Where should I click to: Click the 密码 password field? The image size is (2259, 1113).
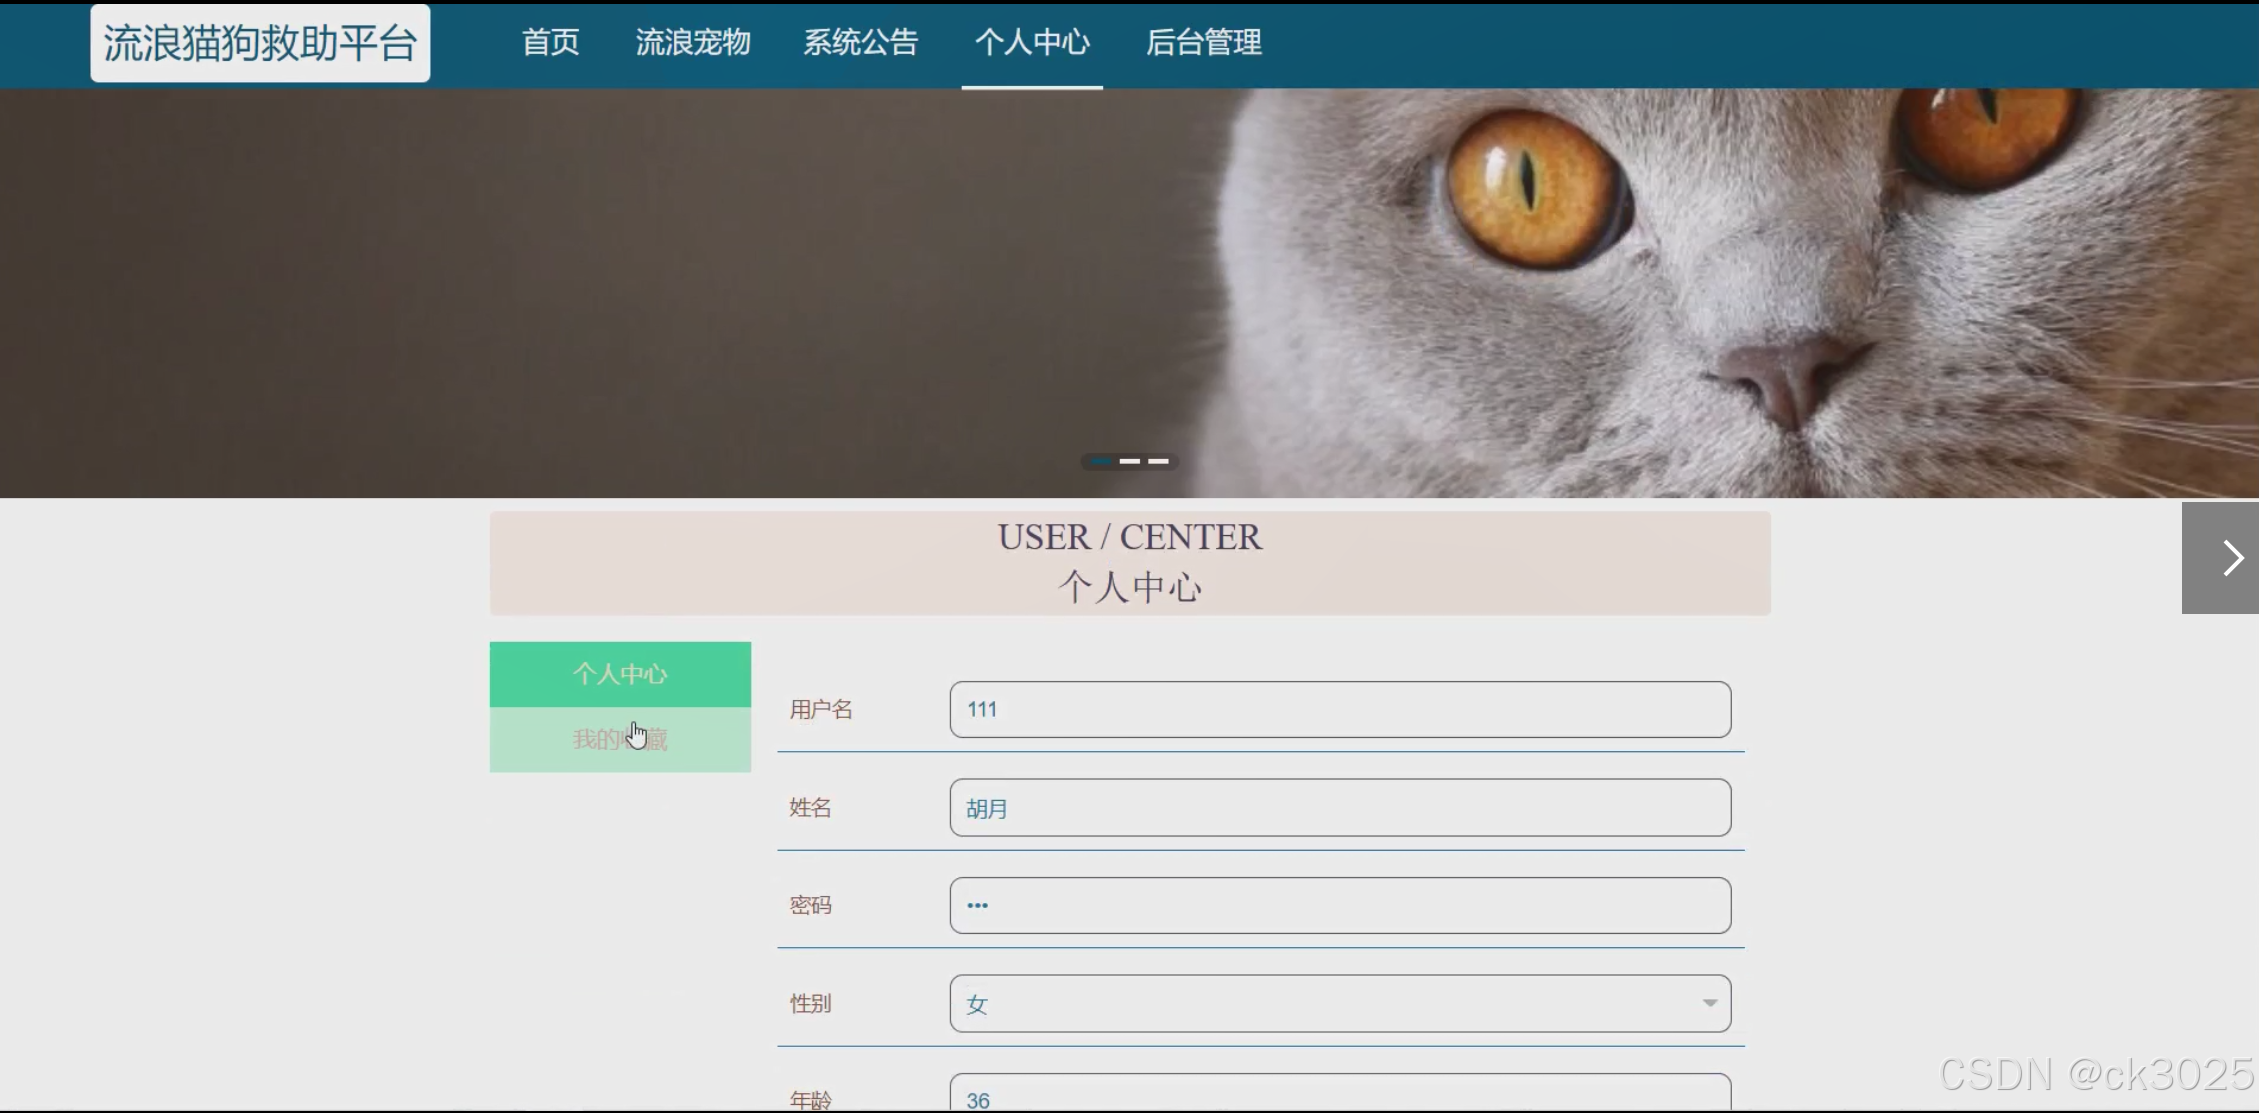pos(1340,906)
